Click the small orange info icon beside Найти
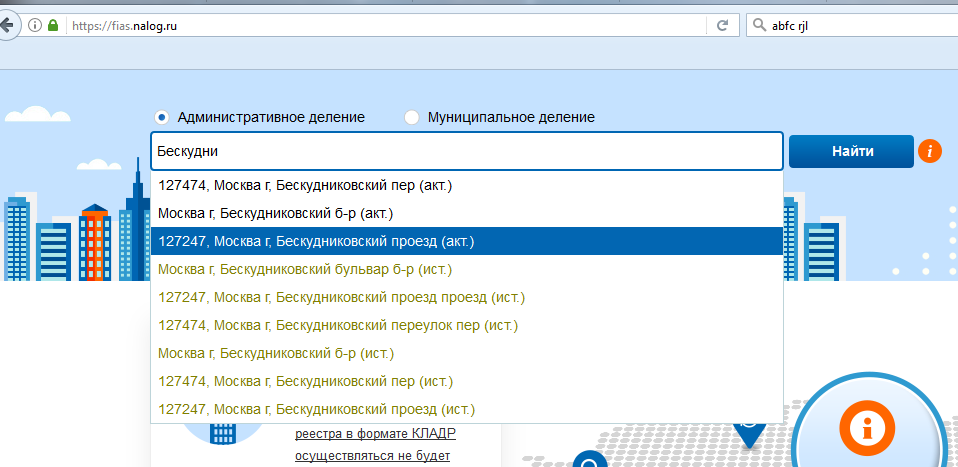The image size is (958, 467). pos(930,152)
